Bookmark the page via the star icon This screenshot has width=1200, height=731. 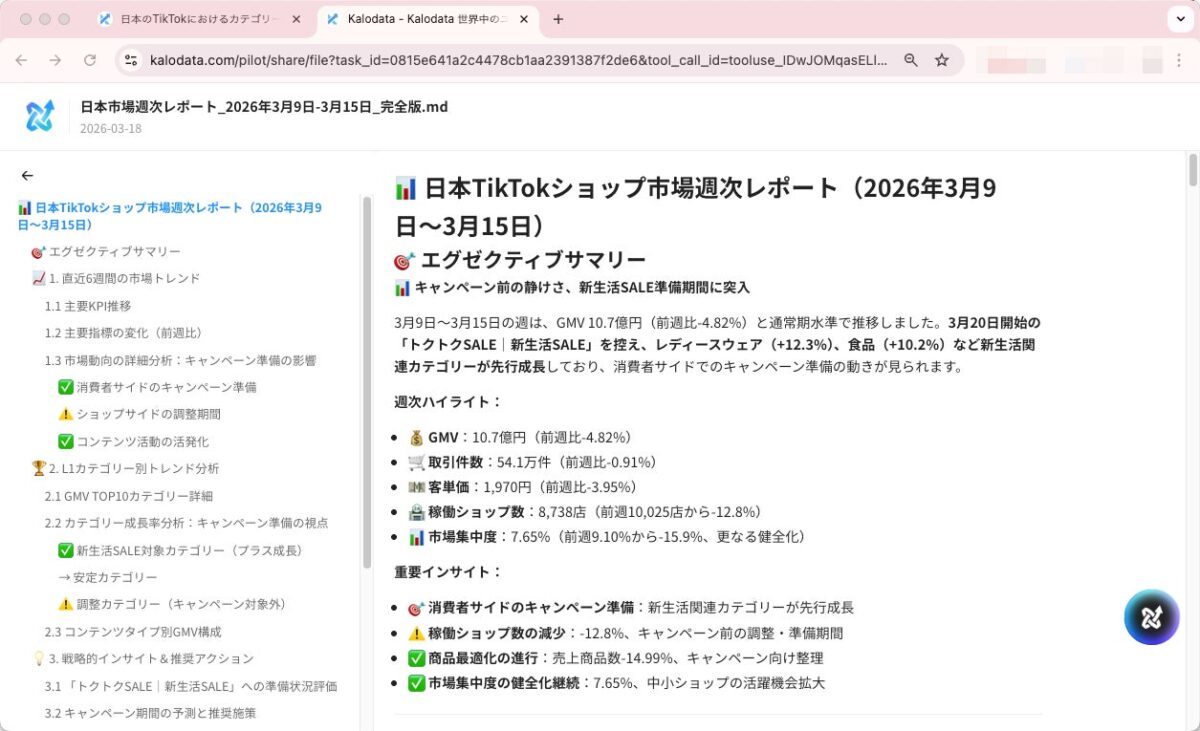click(x=941, y=60)
